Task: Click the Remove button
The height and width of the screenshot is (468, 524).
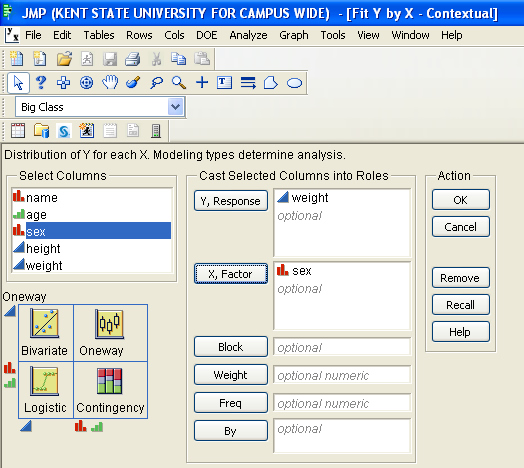Action: tap(461, 277)
